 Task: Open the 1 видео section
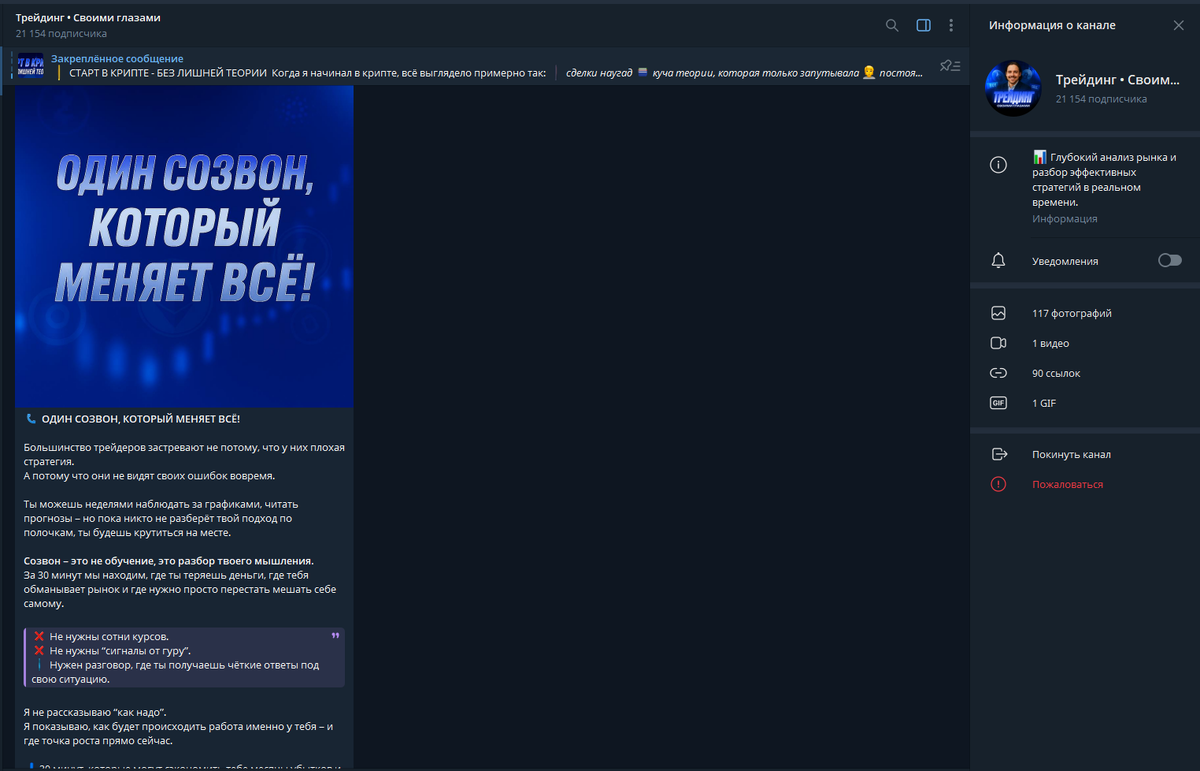(1085, 343)
